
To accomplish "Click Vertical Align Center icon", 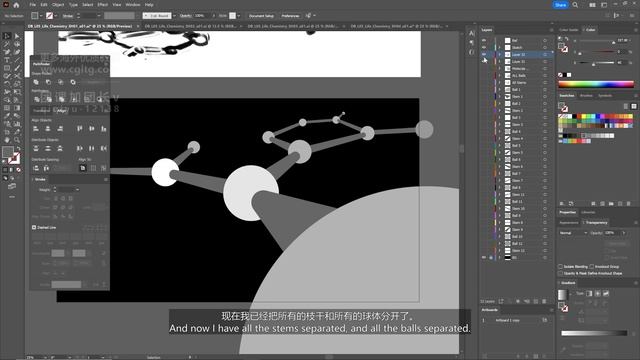I will pos(91,129).
